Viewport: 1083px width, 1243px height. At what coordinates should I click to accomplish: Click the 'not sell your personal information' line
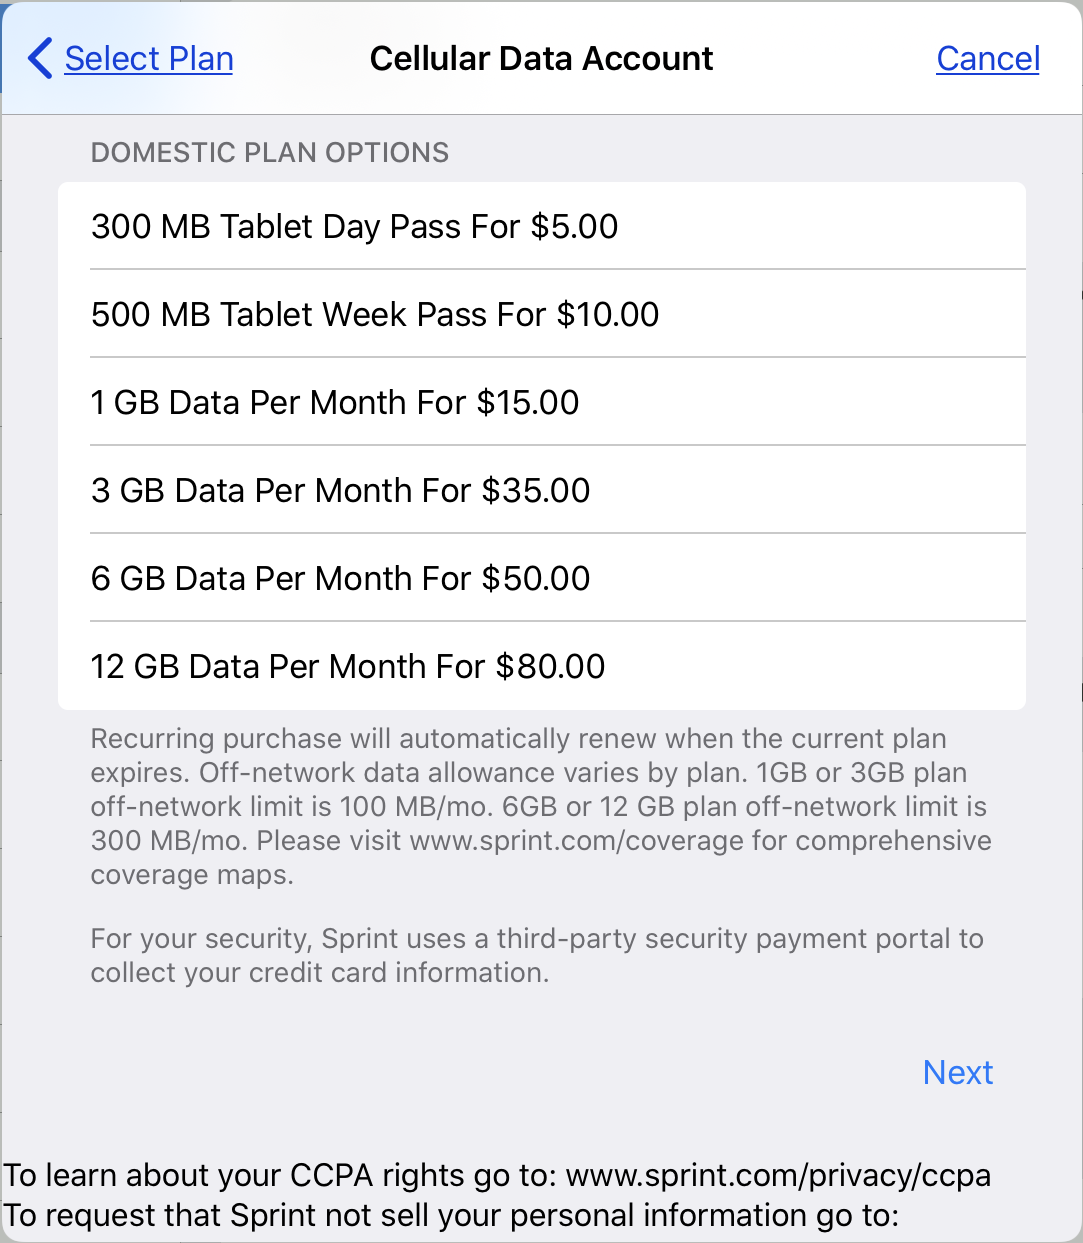click(452, 1216)
